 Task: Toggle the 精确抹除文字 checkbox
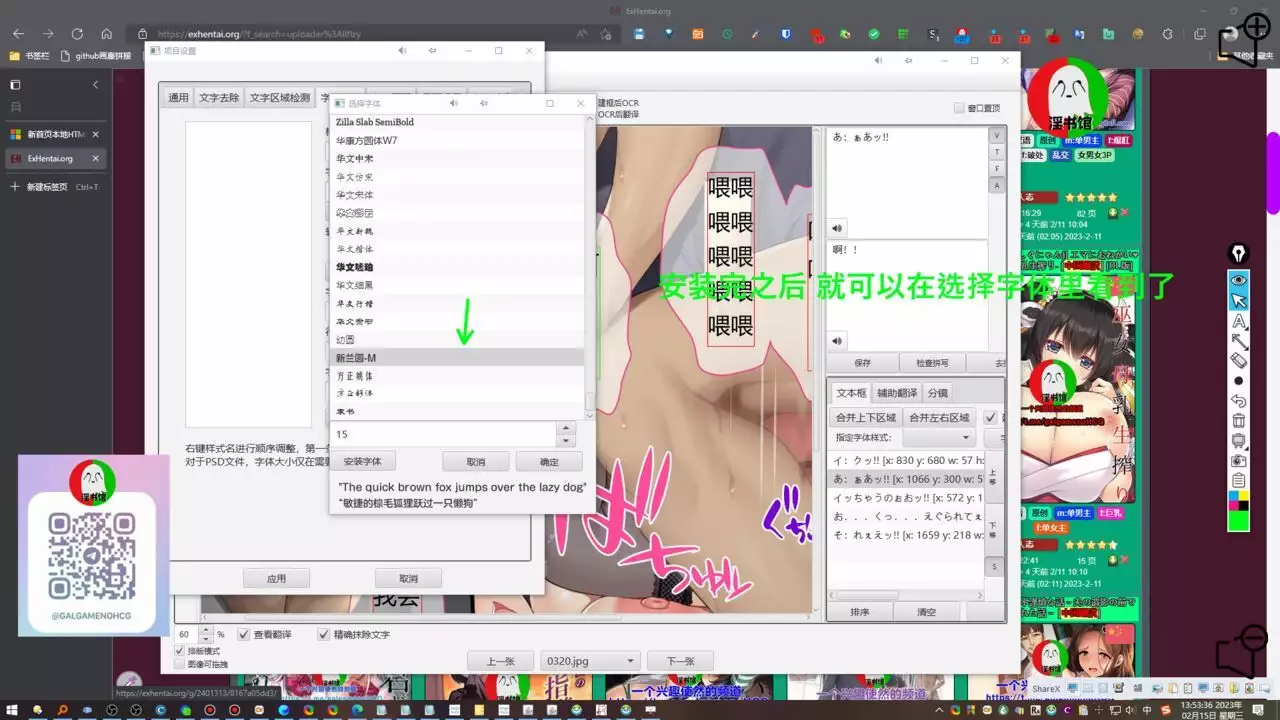click(324, 634)
